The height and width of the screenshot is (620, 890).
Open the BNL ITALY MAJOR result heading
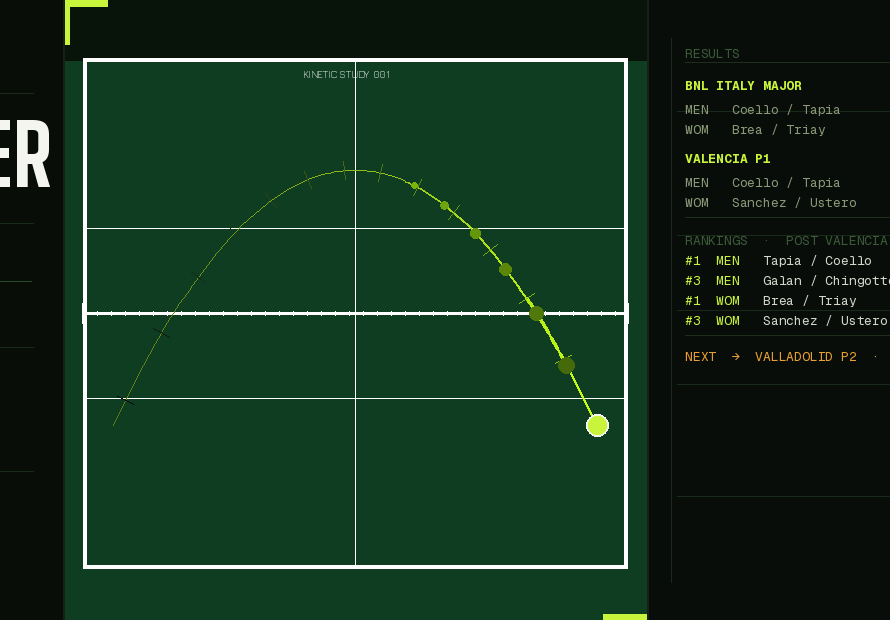coord(743,86)
